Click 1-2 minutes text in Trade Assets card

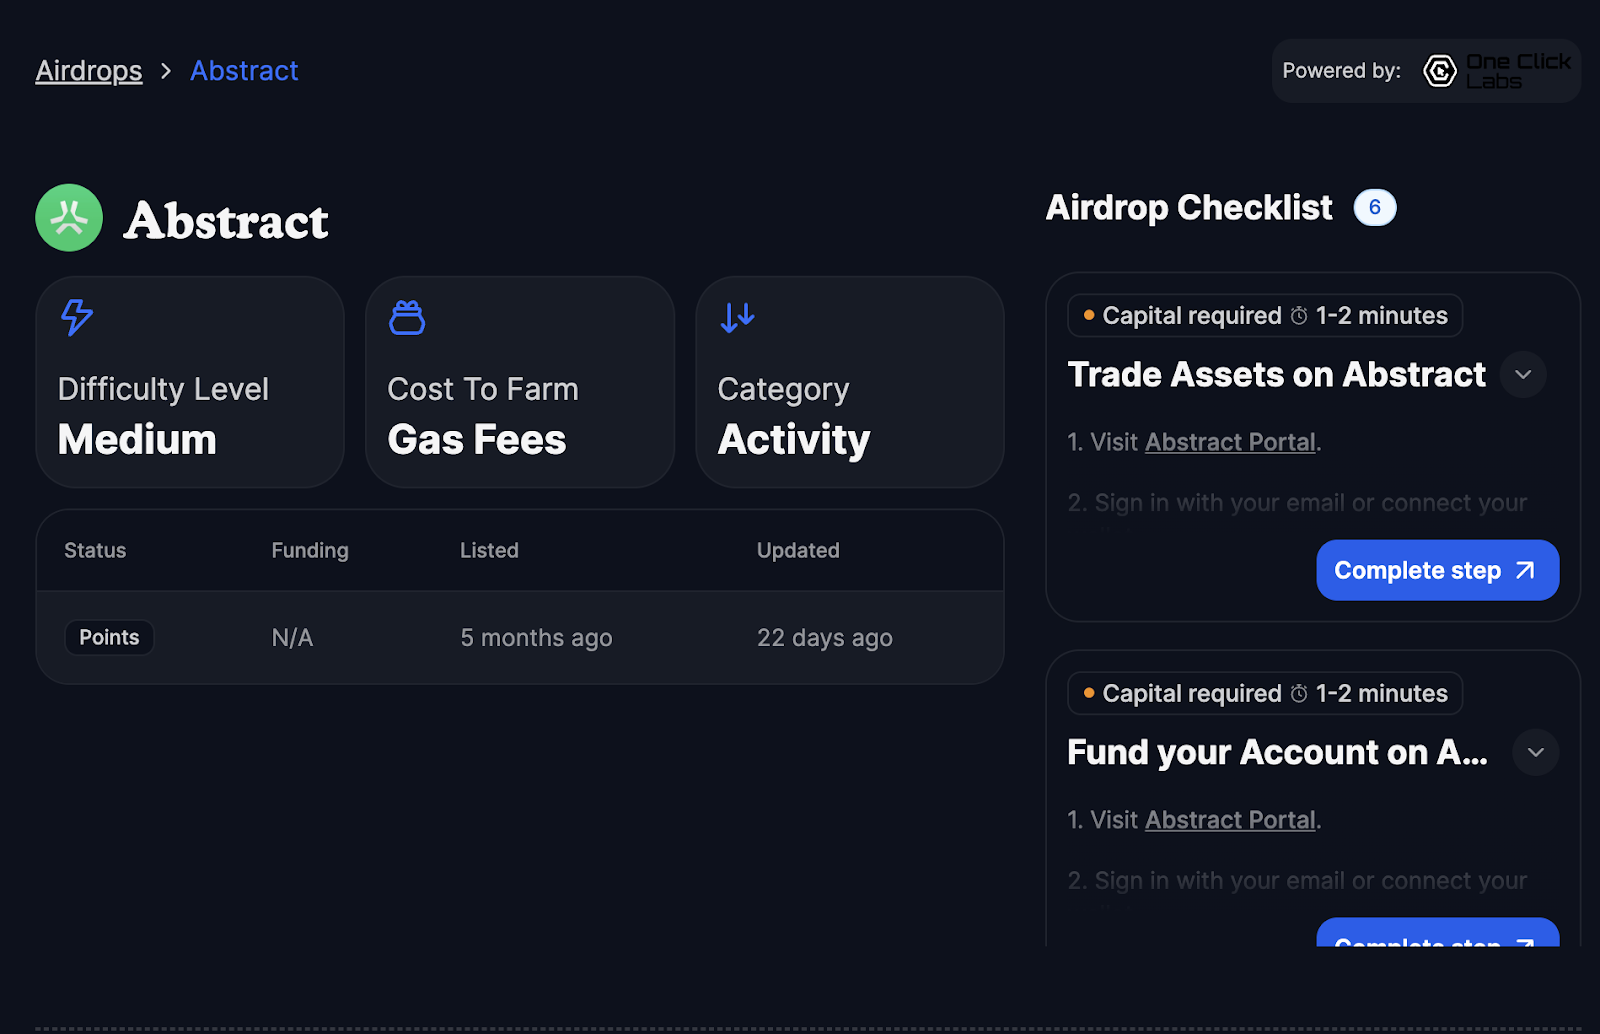tap(1382, 316)
